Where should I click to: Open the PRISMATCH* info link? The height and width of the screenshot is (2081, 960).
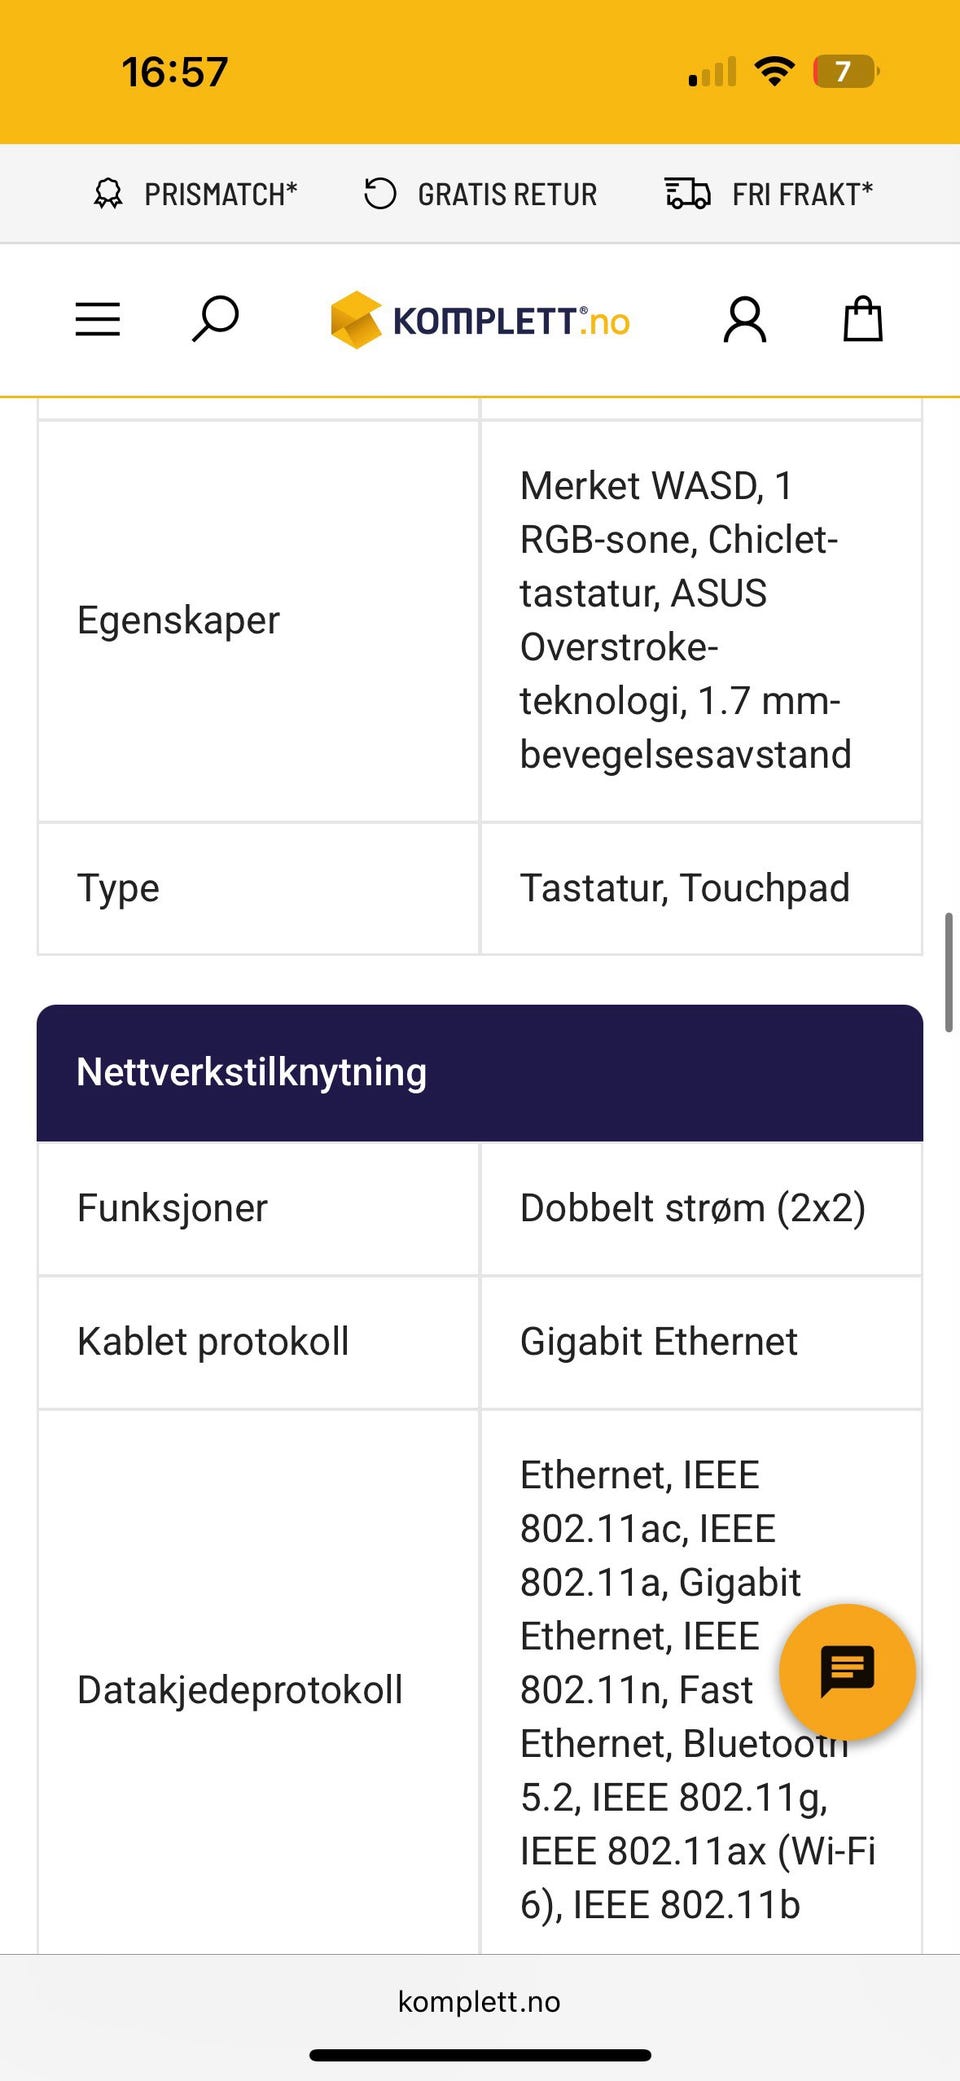[221, 194]
